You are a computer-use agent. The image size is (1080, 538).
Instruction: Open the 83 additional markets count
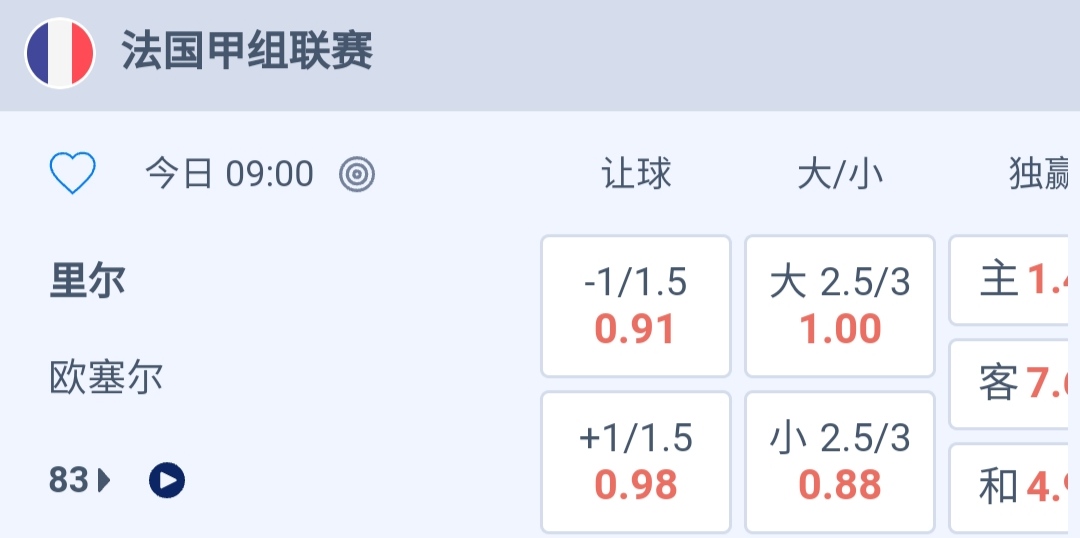69,481
